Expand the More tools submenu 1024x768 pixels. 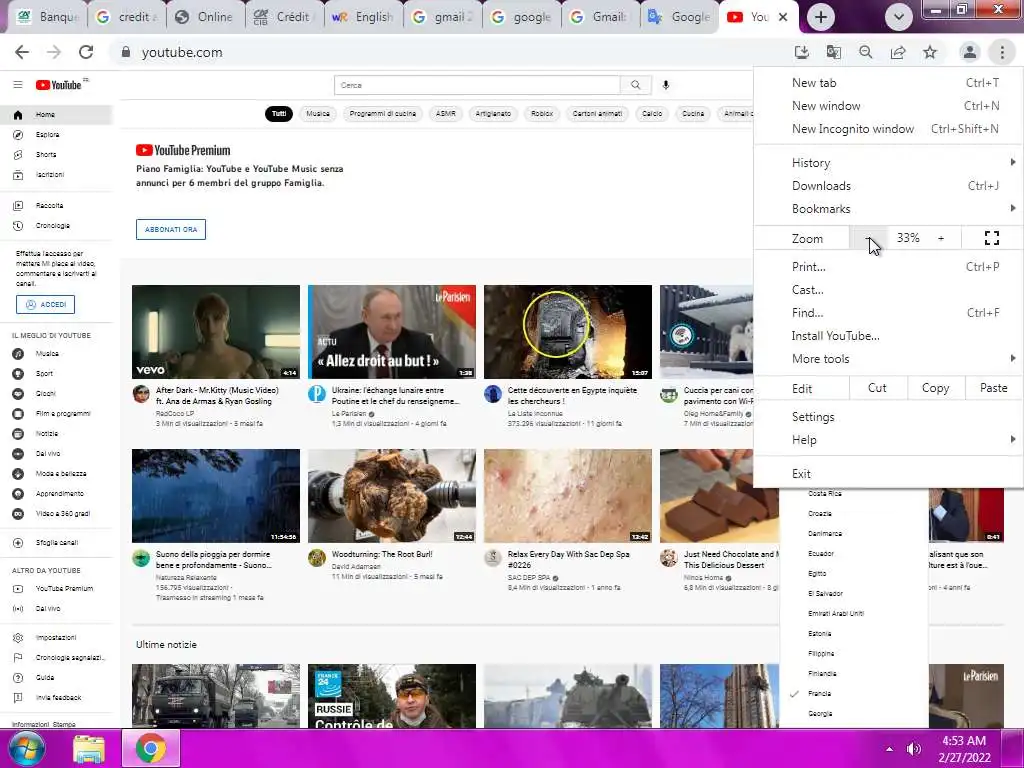coord(889,359)
